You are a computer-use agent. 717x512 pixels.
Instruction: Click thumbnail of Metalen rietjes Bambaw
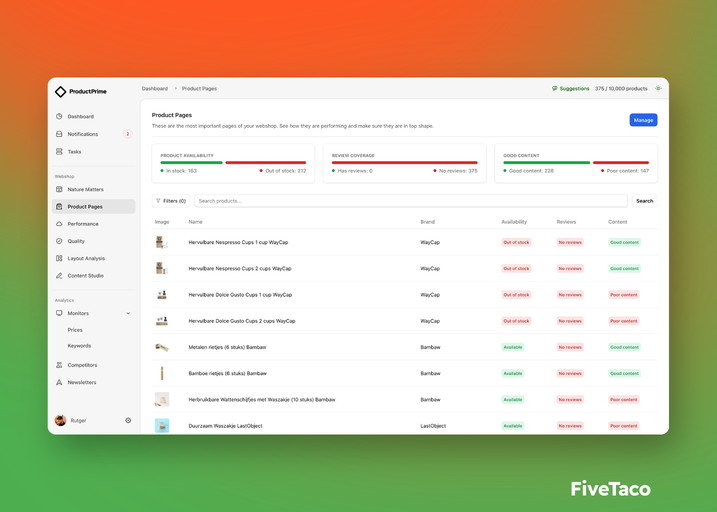click(162, 347)
